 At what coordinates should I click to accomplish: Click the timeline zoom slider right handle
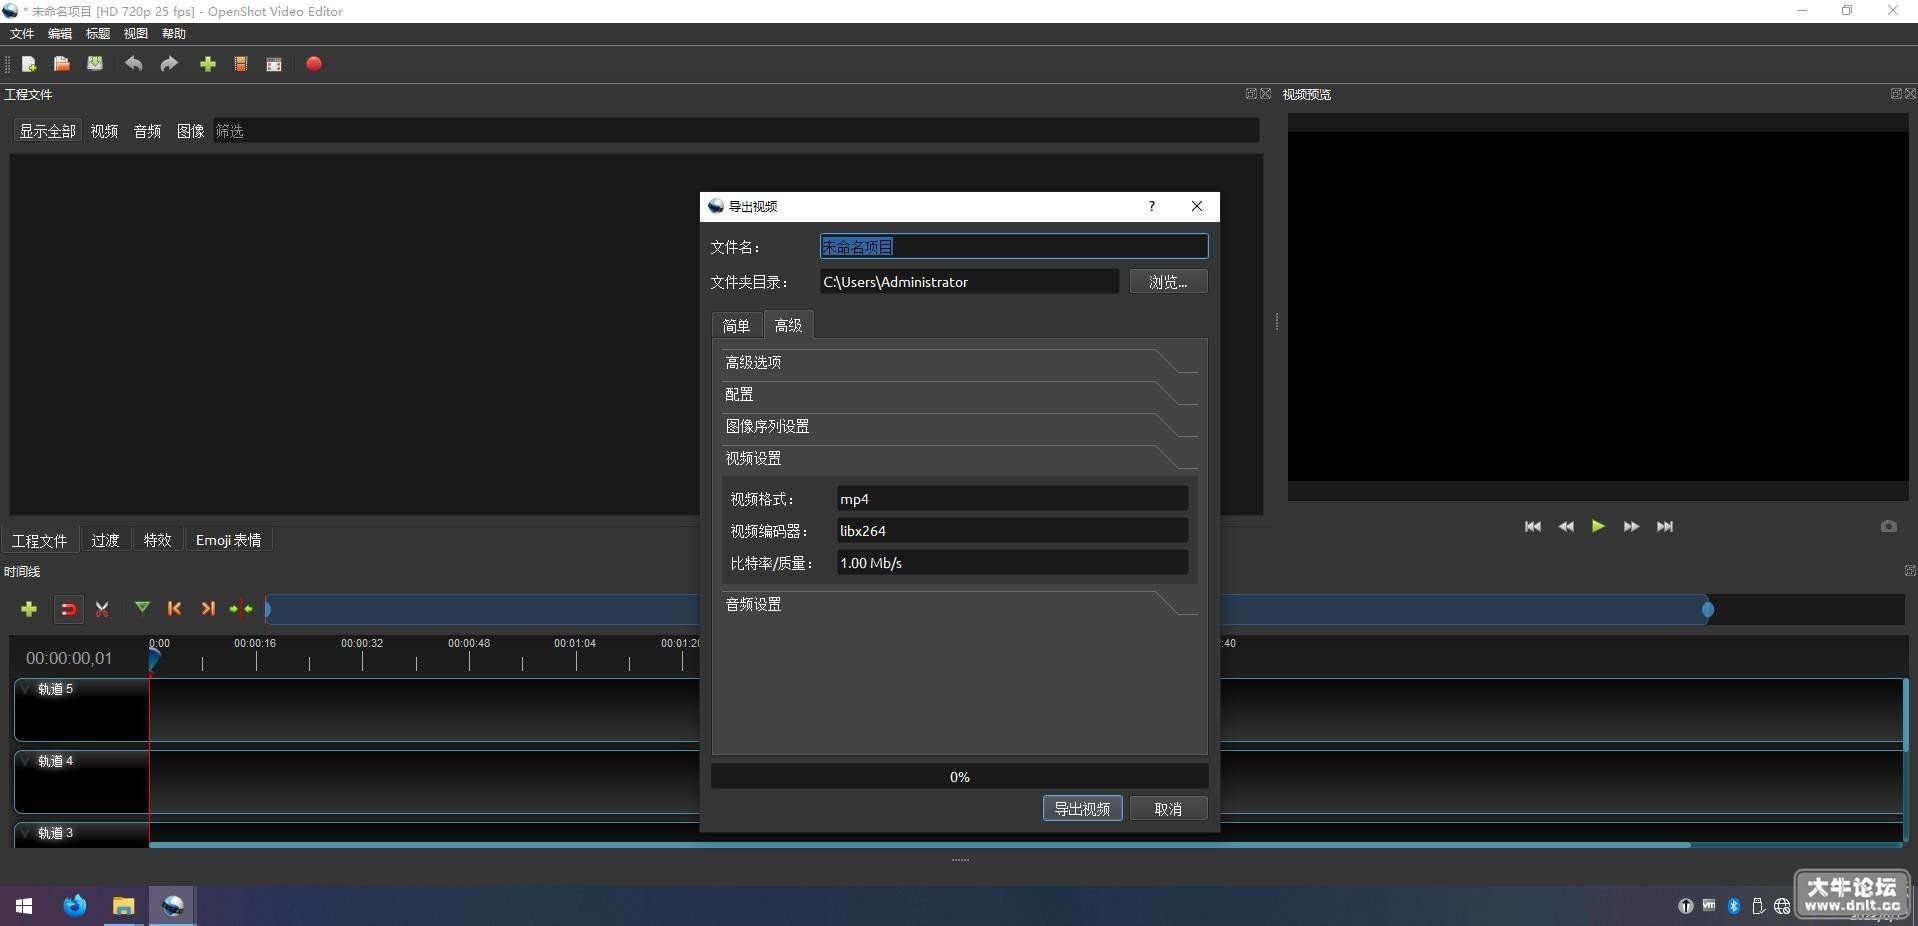[x=1708, y=609]
